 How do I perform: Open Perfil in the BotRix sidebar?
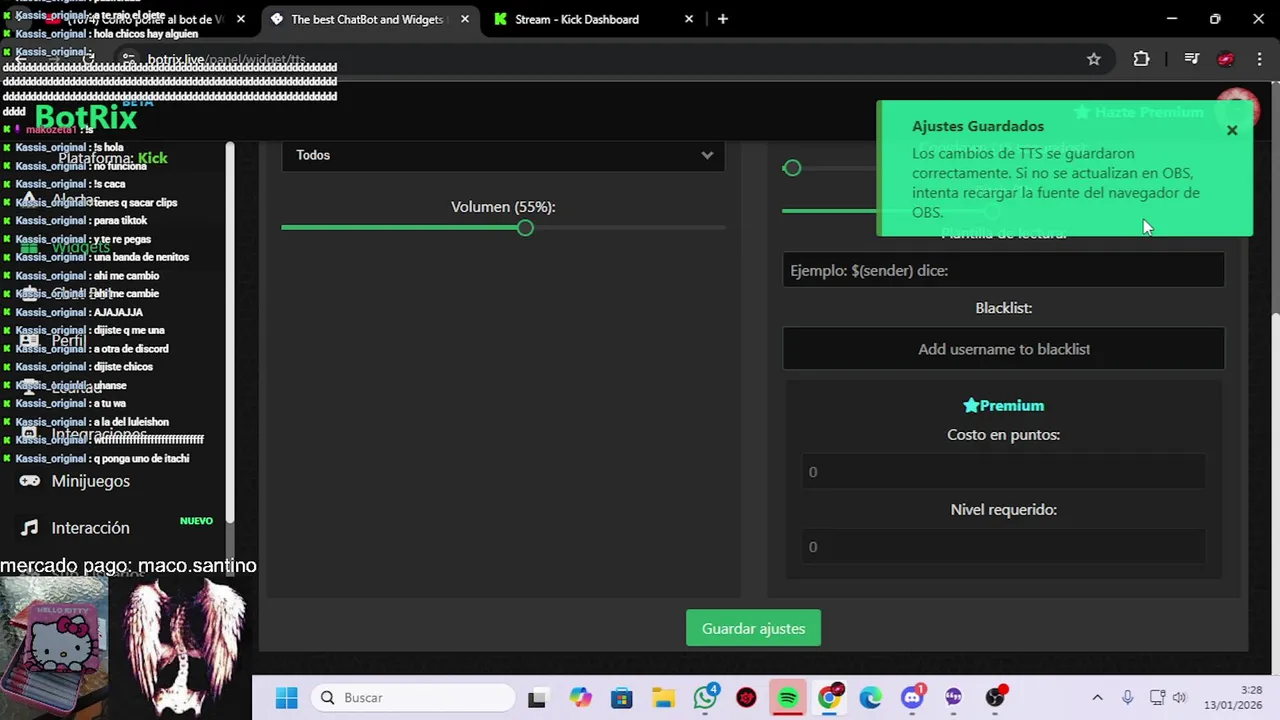pyautogui.click(x=68, y=341)
